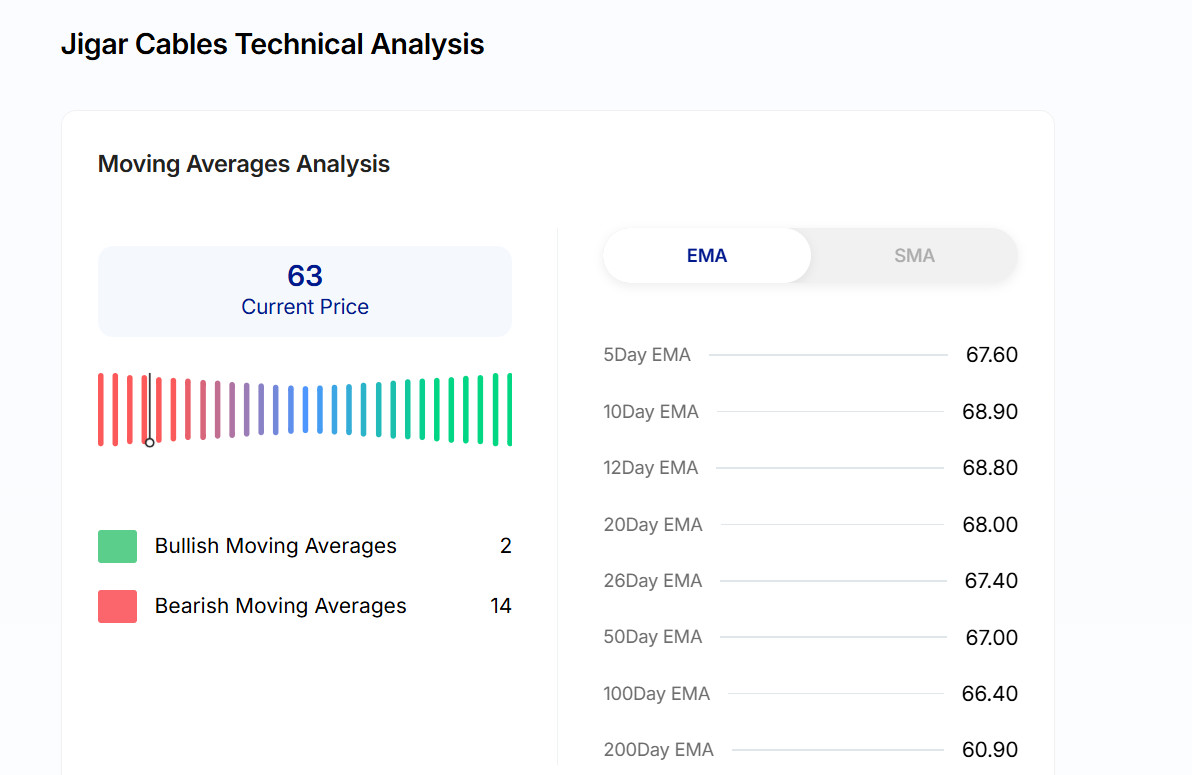Select the 20Day EMA label
Screen dimensions: 1192x775
coord(653,525)
